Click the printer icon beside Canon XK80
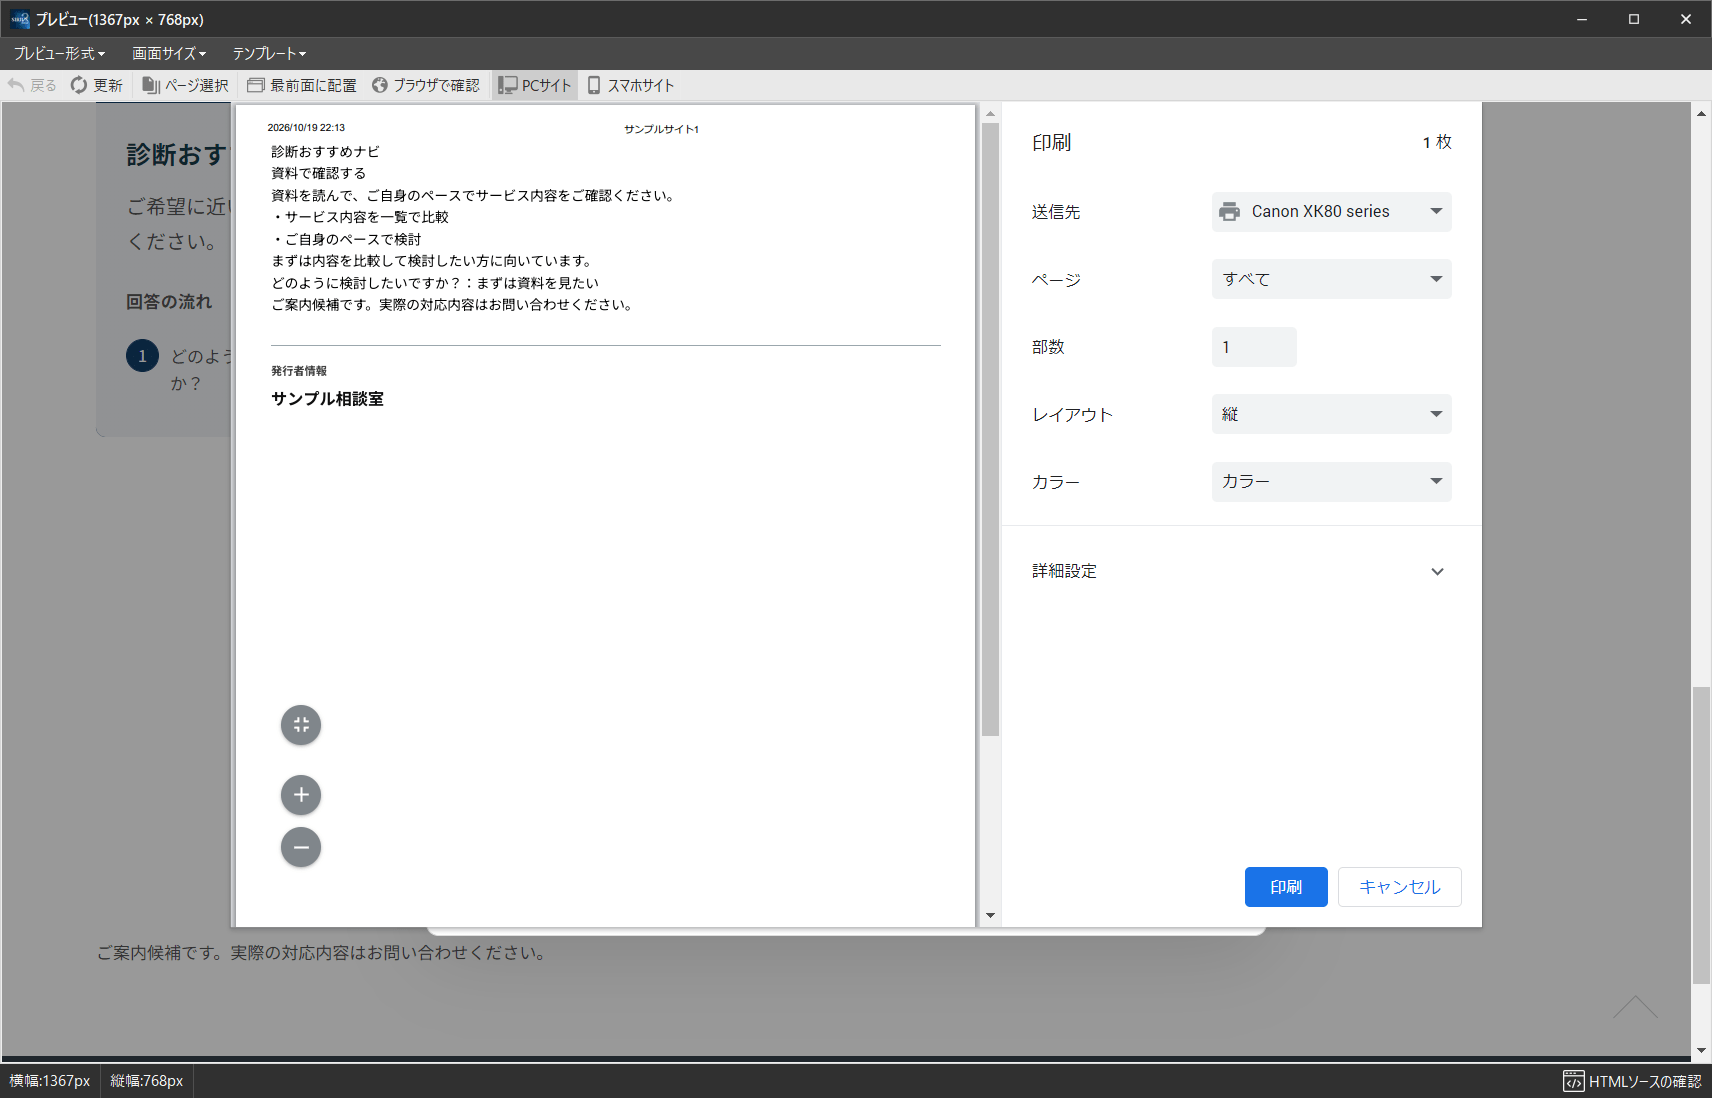This screenshot has width=1712, height=1098. [1229, 212]
